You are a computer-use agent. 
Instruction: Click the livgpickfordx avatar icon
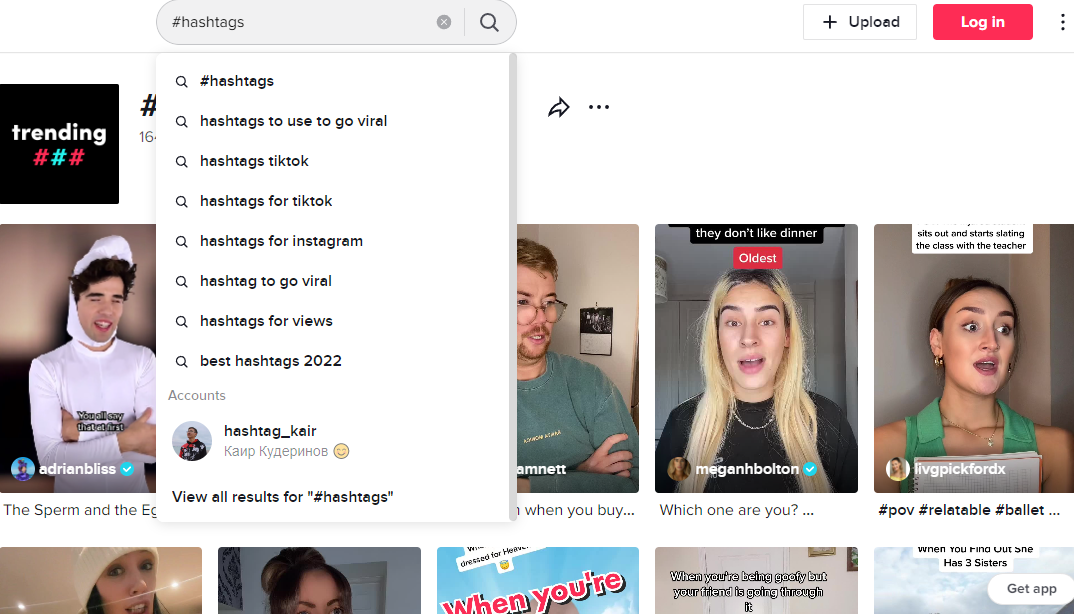tap(897, 469)
